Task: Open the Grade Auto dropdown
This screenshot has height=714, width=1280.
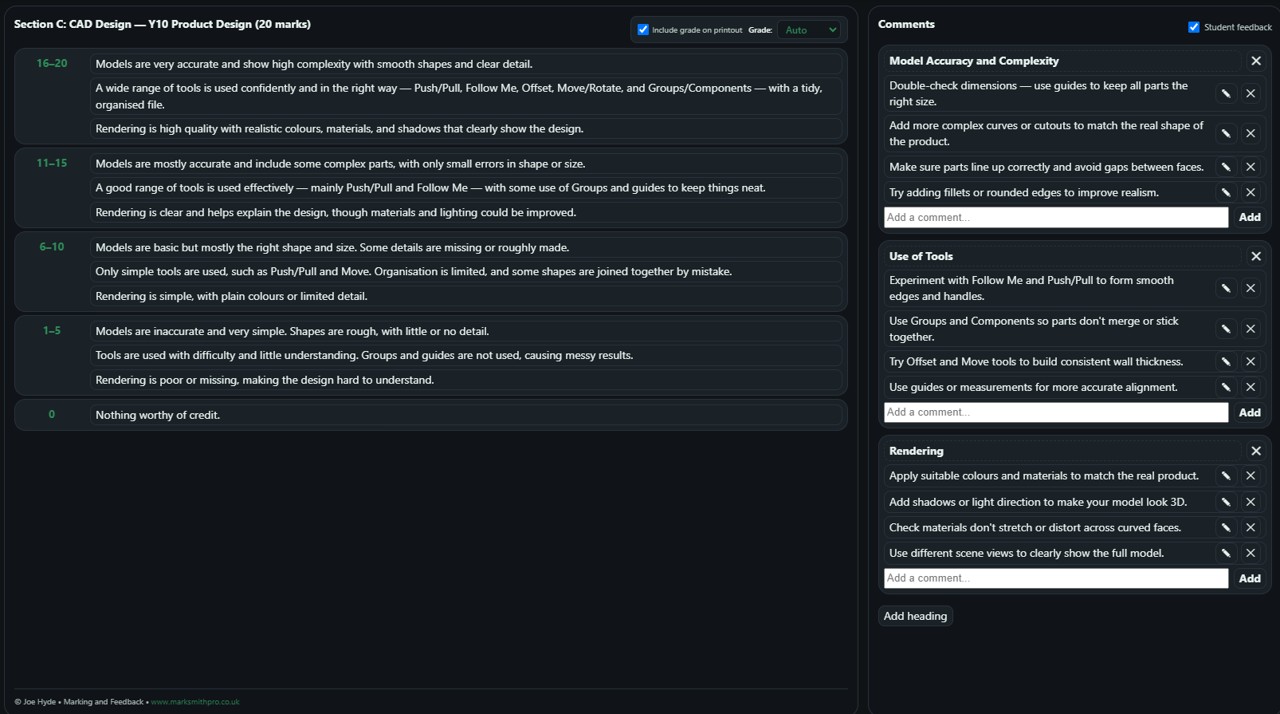Action: click(809, 30)
